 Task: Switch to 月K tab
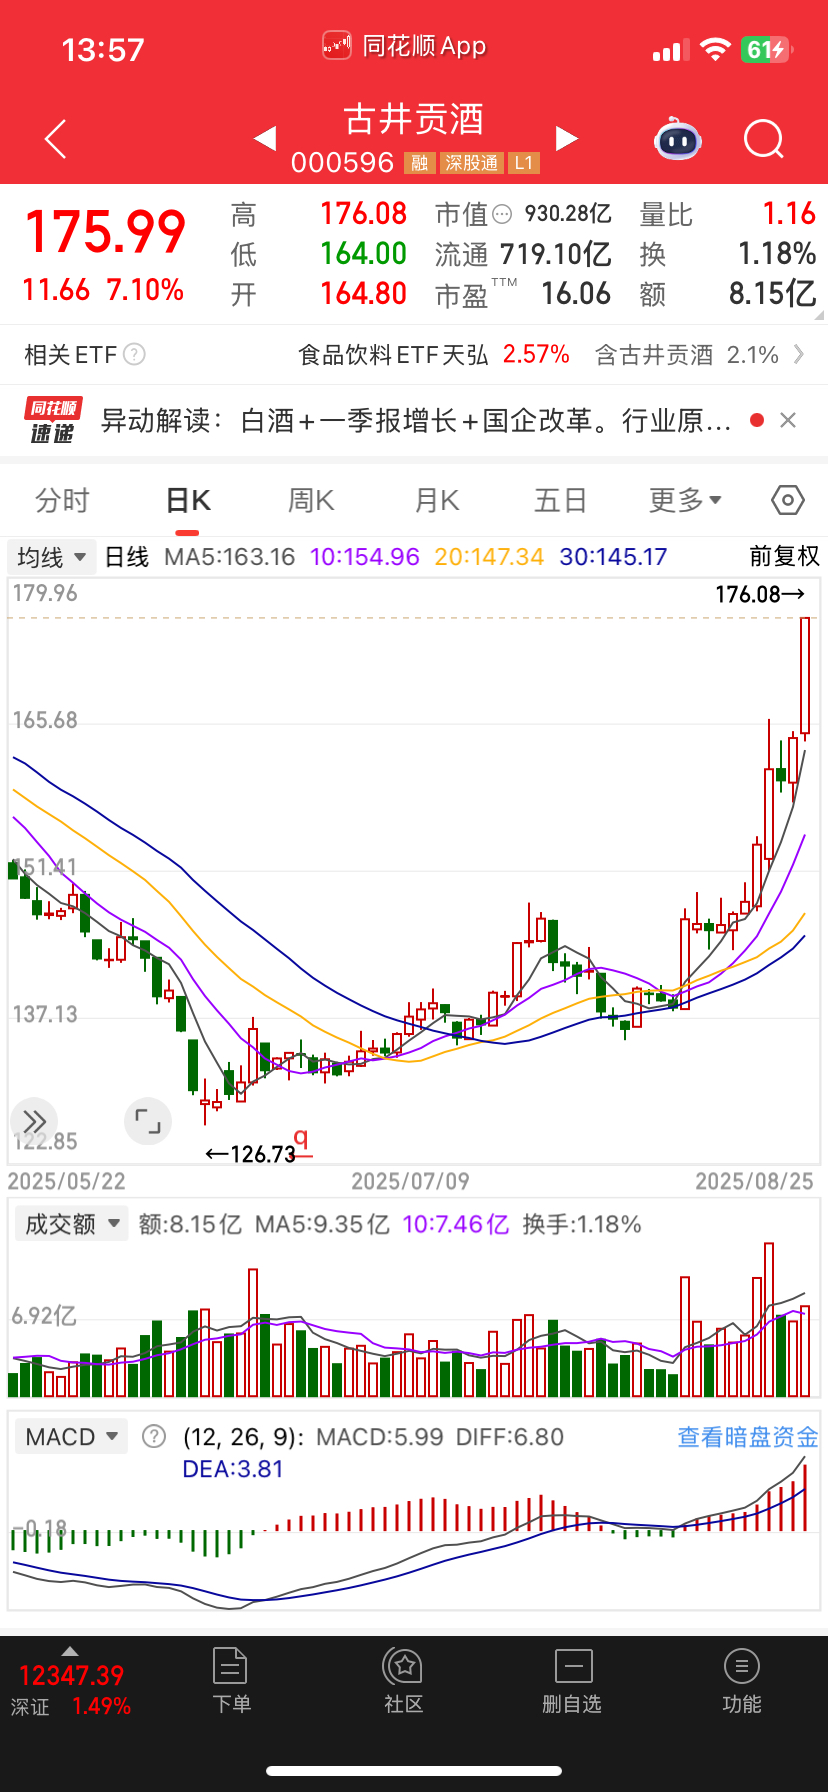coord(437,500)
